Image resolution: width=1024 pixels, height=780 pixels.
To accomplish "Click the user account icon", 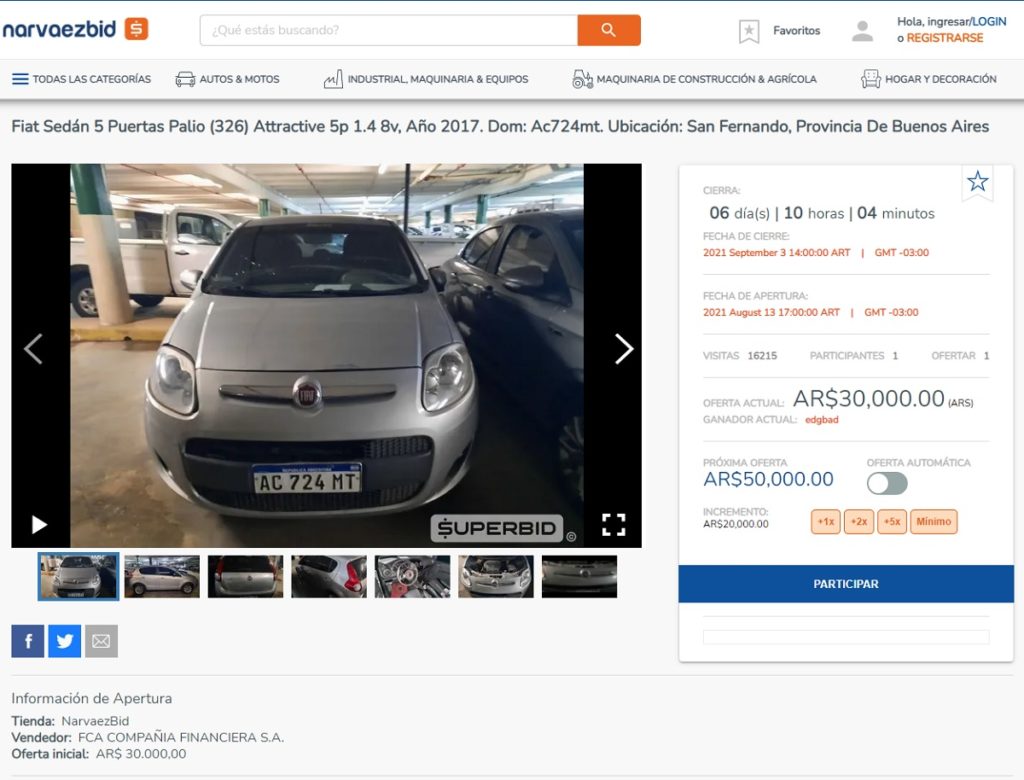I will [x=862, y=29].
